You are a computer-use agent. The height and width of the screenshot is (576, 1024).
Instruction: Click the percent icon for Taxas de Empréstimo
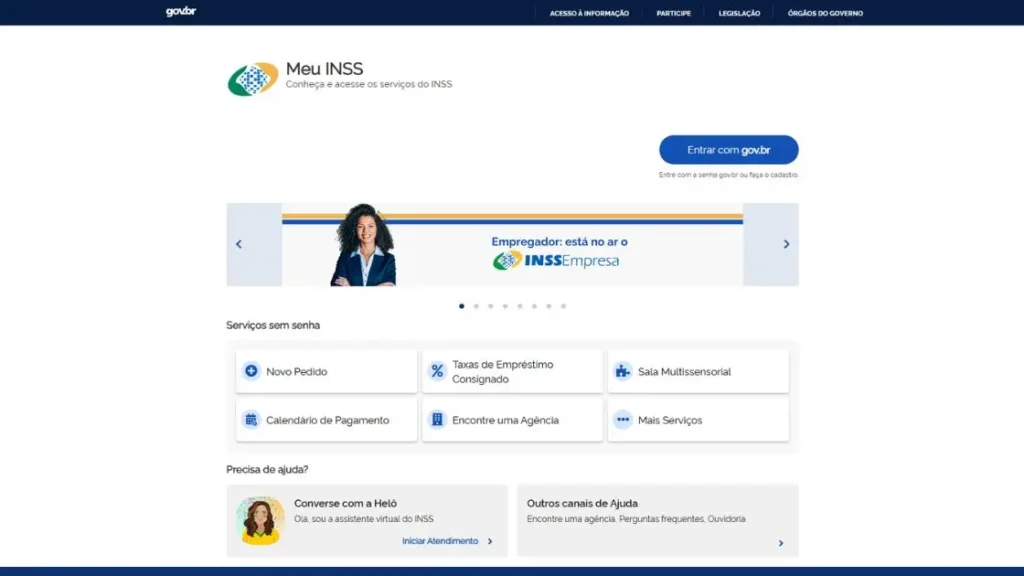pos(437,371)
